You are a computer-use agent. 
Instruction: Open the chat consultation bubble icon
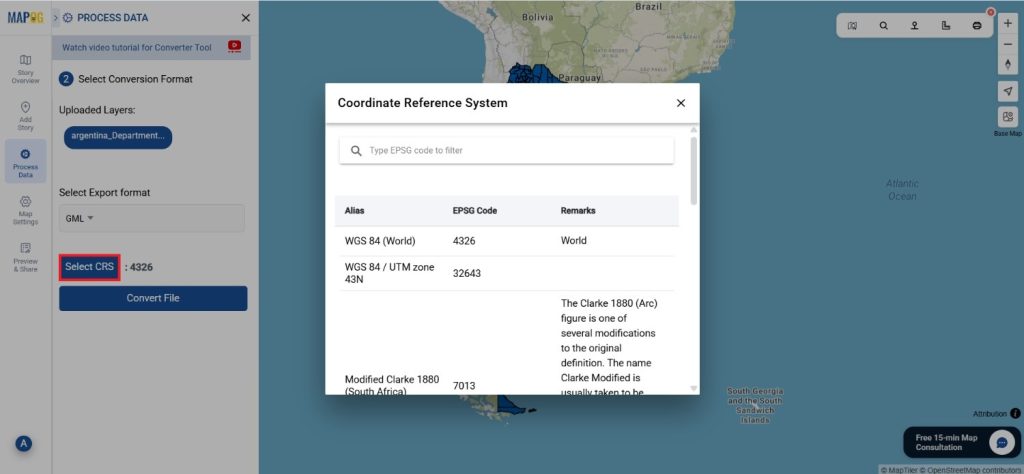(x=1002, y=442)
